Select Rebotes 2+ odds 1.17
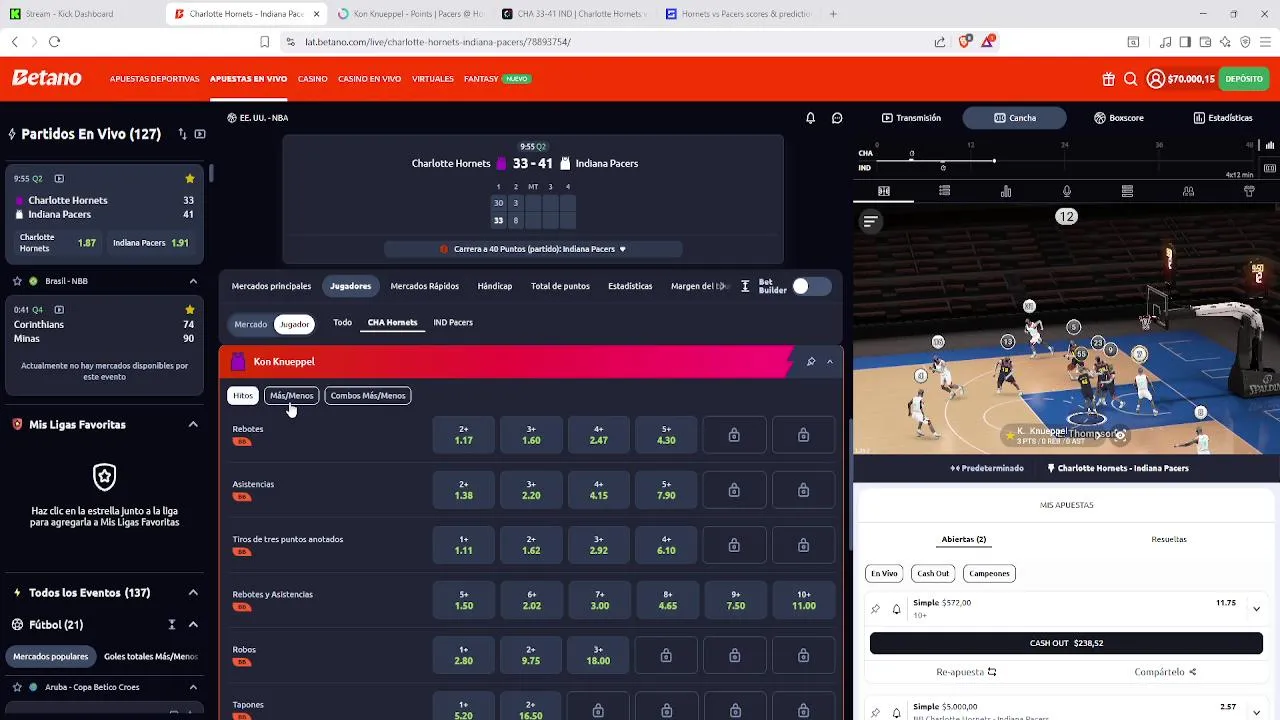 pyautogui.click(x=464, y=435)
